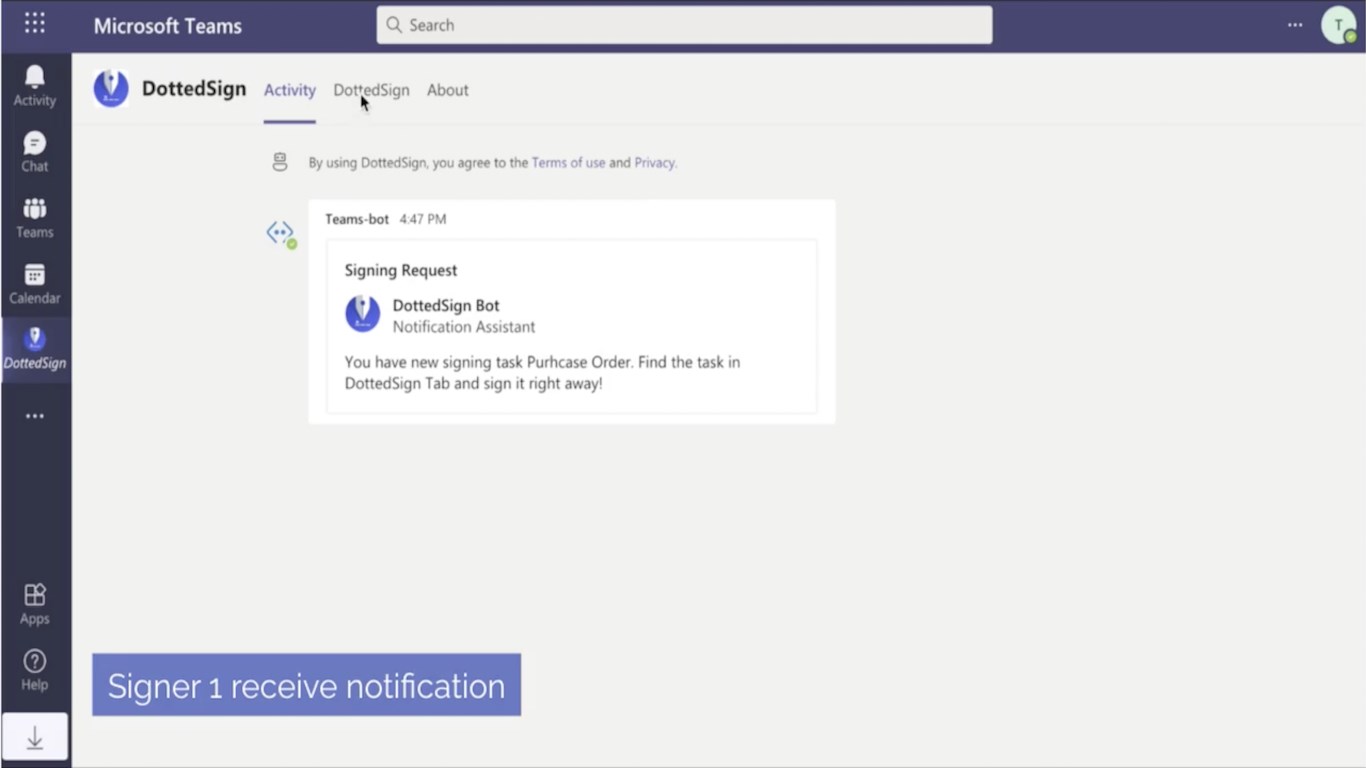Open the app launcher waffle icon
This screenshot has width=1366, height=768.
pos(35,24)
